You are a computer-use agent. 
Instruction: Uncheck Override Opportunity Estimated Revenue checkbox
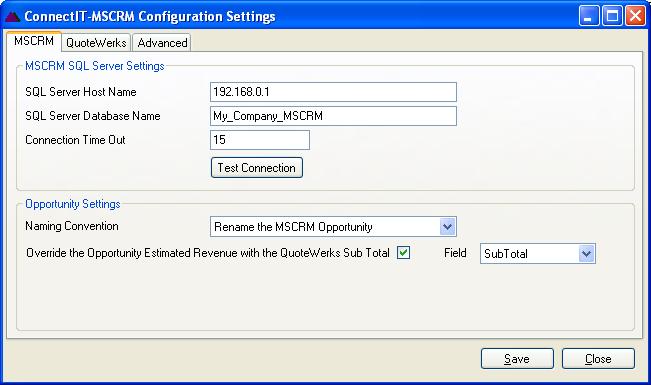(x=404, y=253)
